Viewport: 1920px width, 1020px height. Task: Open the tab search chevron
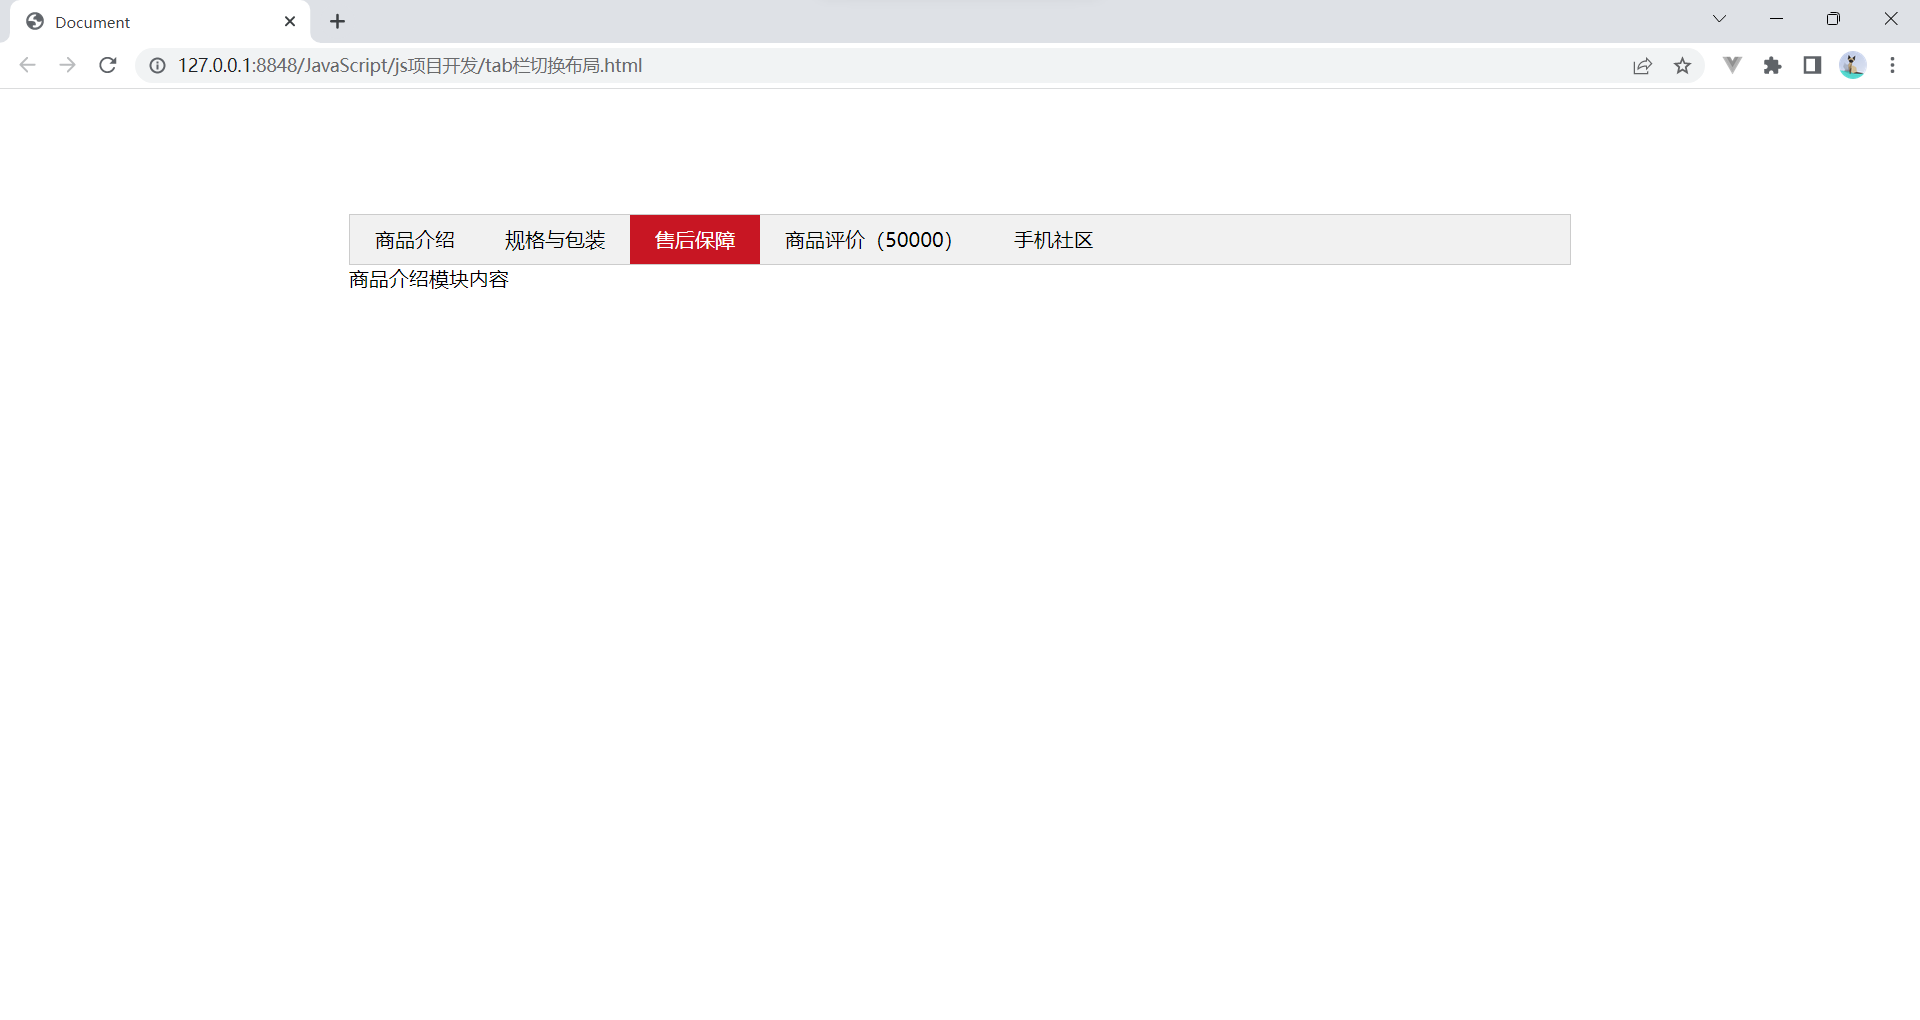[1719, 18]
